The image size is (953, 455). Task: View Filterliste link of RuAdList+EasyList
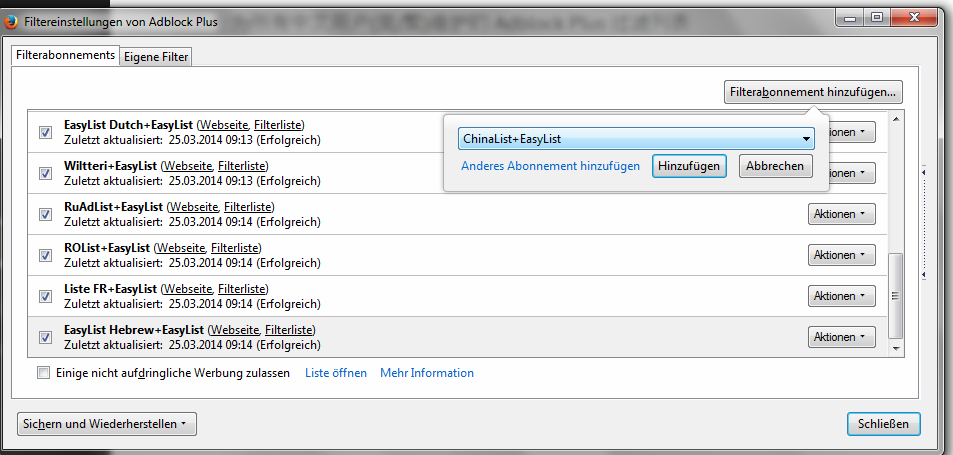tap(247, 207)
